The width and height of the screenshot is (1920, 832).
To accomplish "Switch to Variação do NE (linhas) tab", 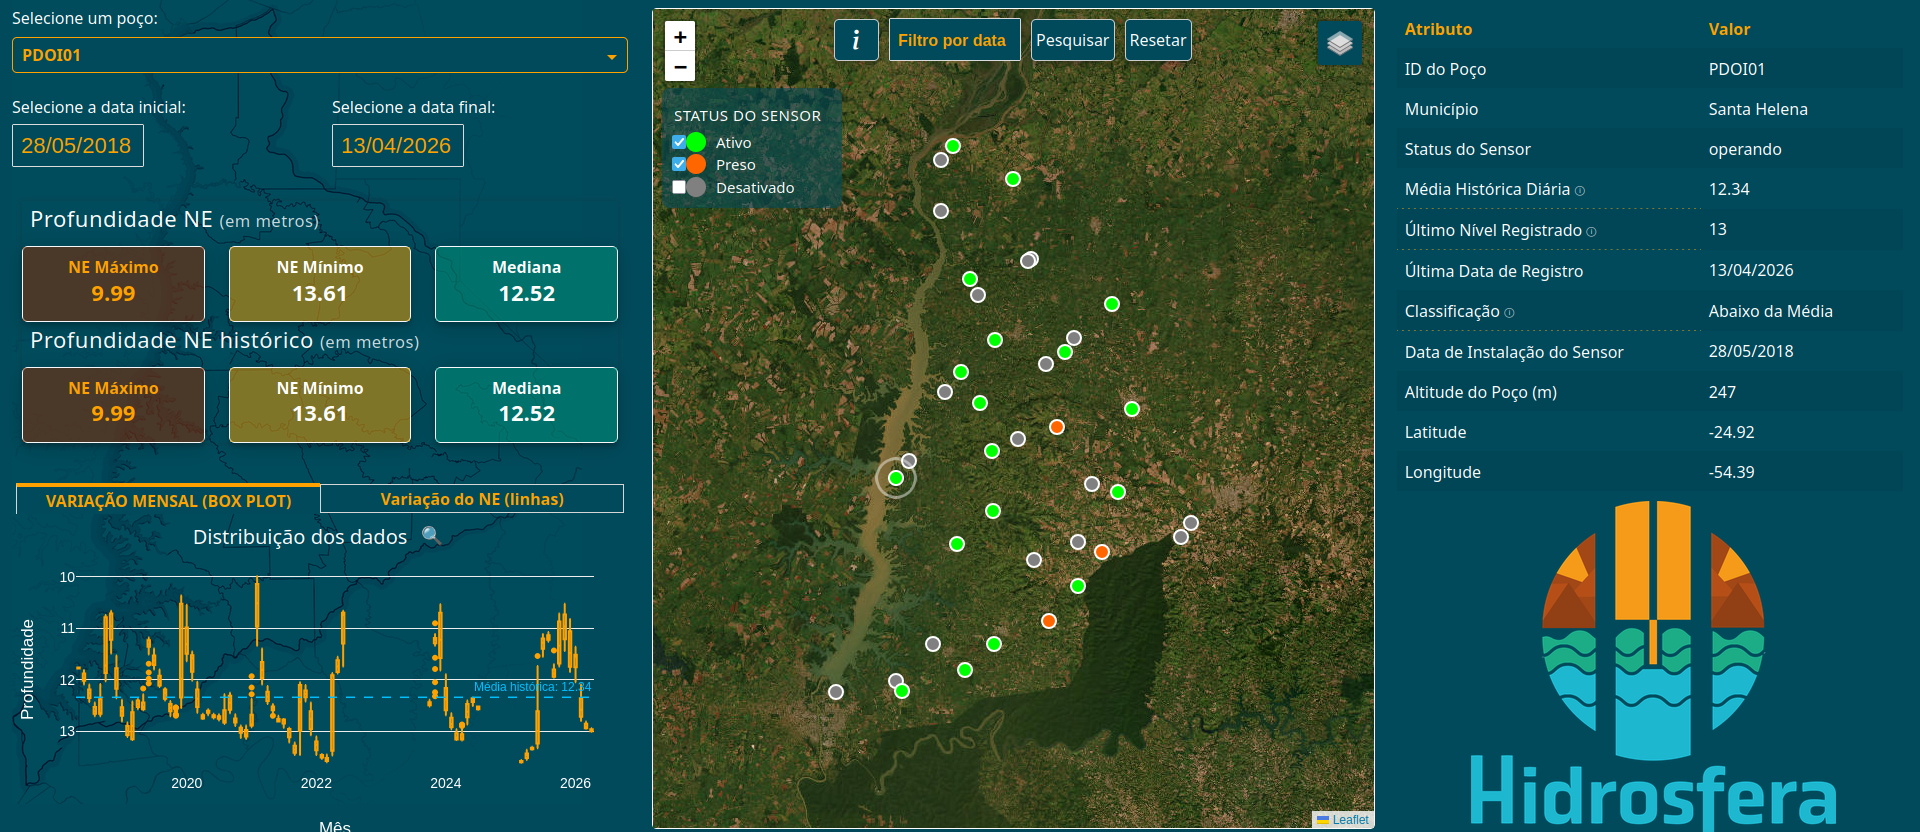I will click(x=472, y=499).
